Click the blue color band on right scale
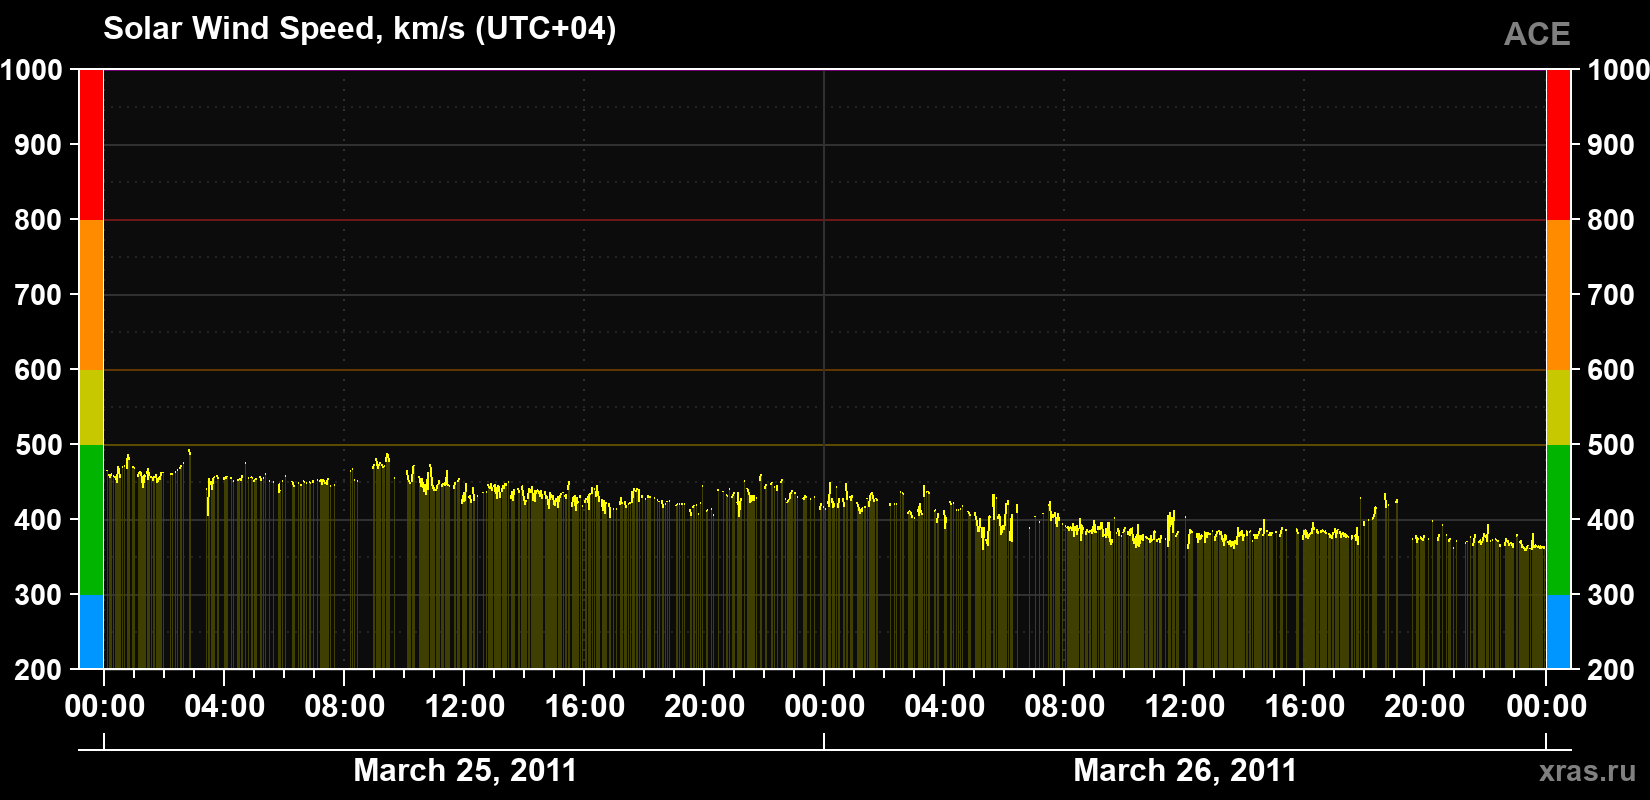Viewport: 1650px width, 800px height. 1559,632
